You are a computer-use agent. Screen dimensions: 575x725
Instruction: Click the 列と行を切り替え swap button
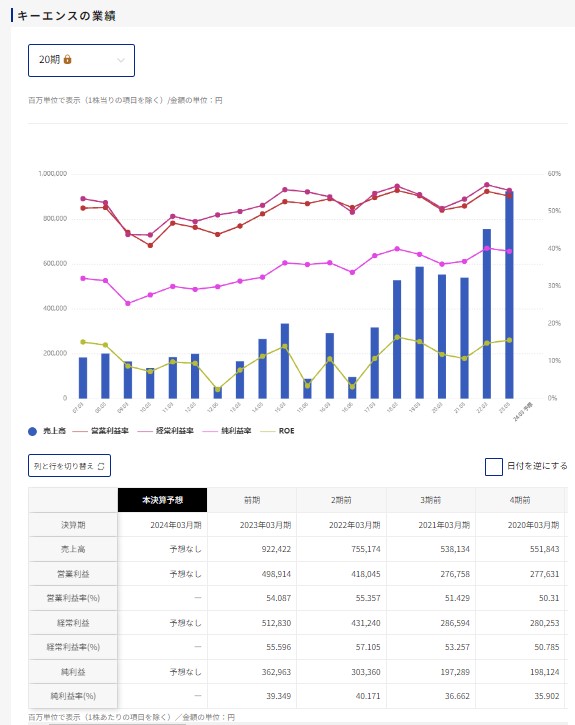point(69,466)
